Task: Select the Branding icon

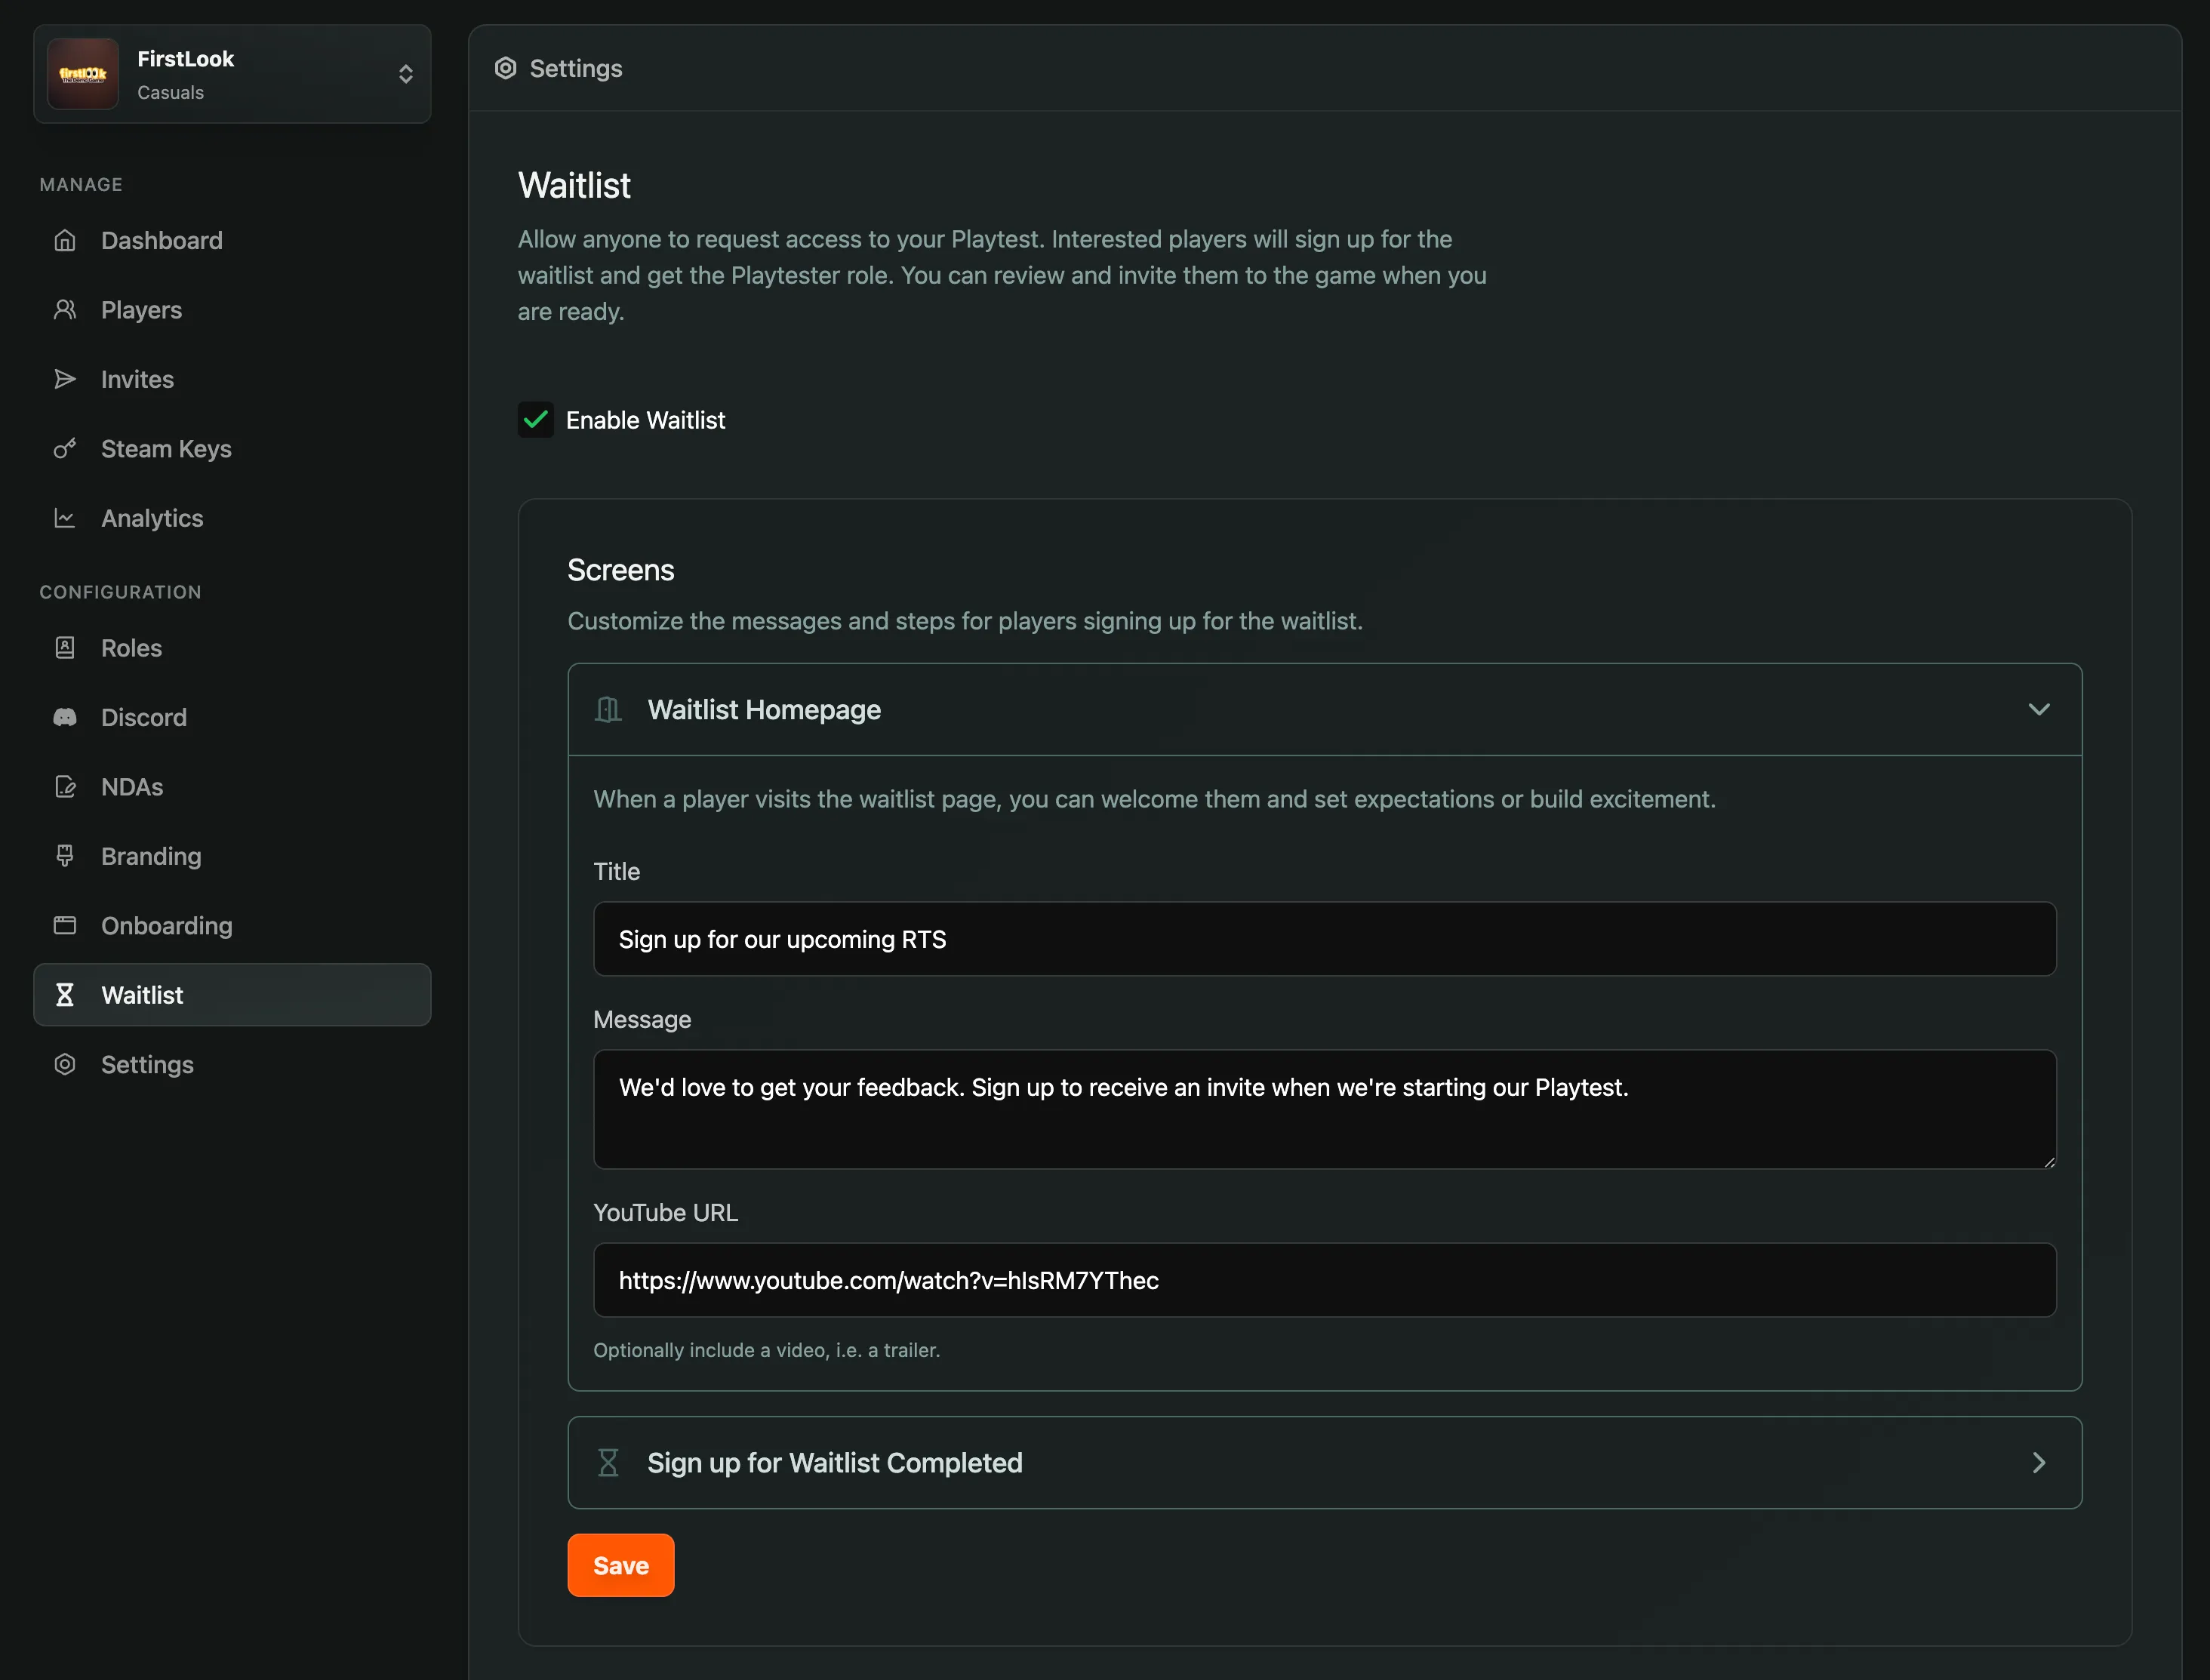Action: 65,856
